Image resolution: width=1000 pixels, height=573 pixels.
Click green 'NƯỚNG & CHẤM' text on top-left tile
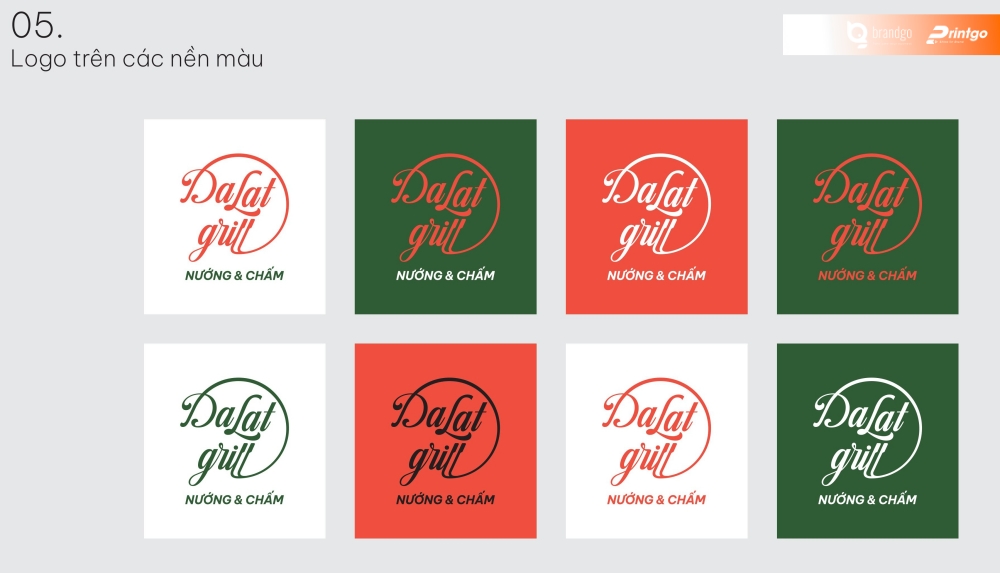click(x=234, y=275)
